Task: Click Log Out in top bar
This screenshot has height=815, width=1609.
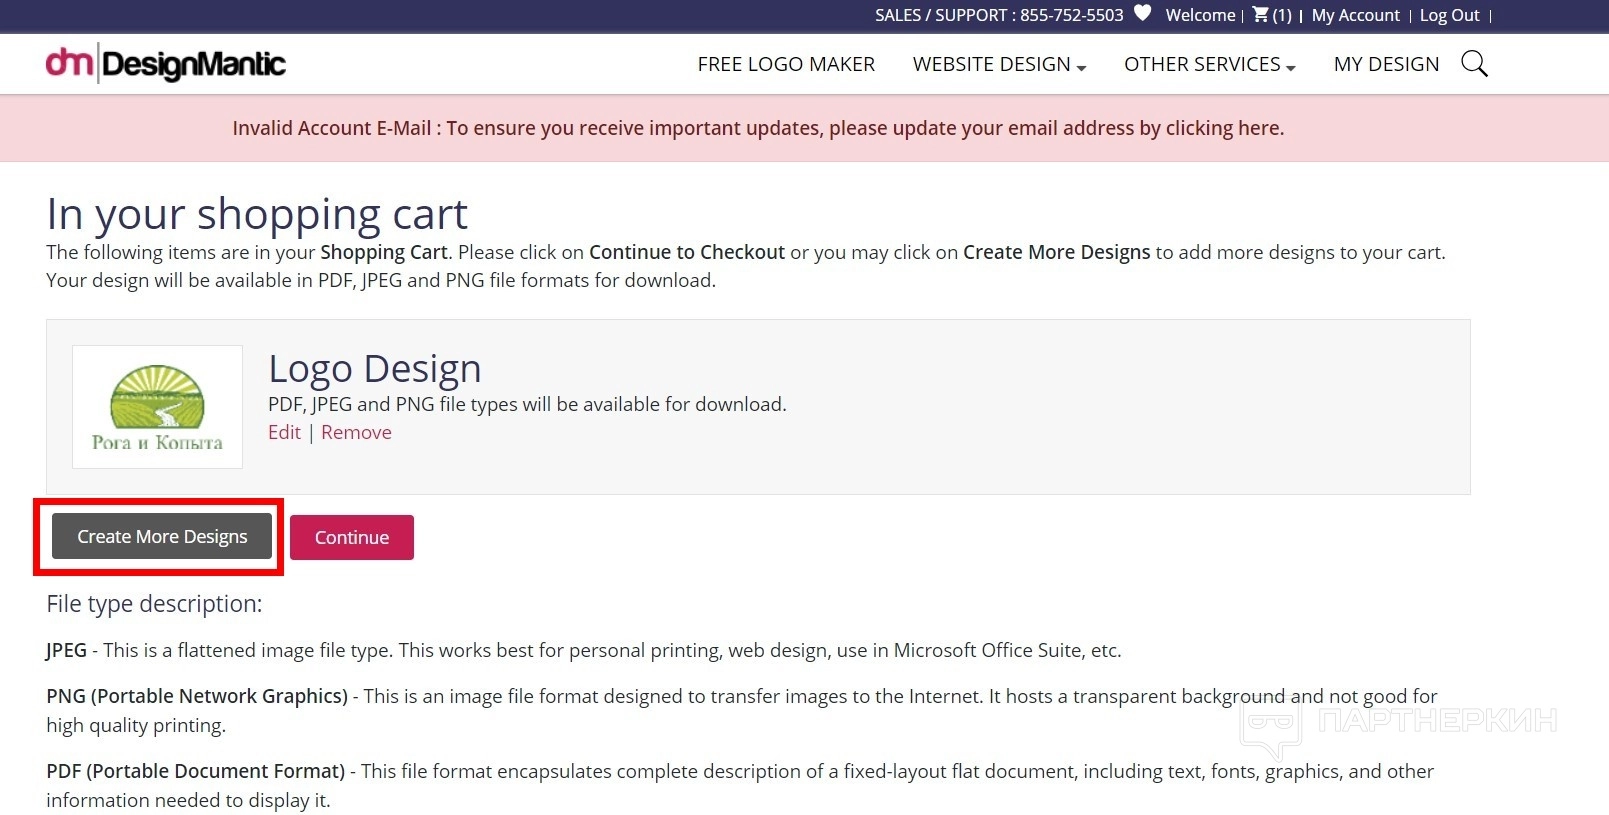Action: point(1449,15)
